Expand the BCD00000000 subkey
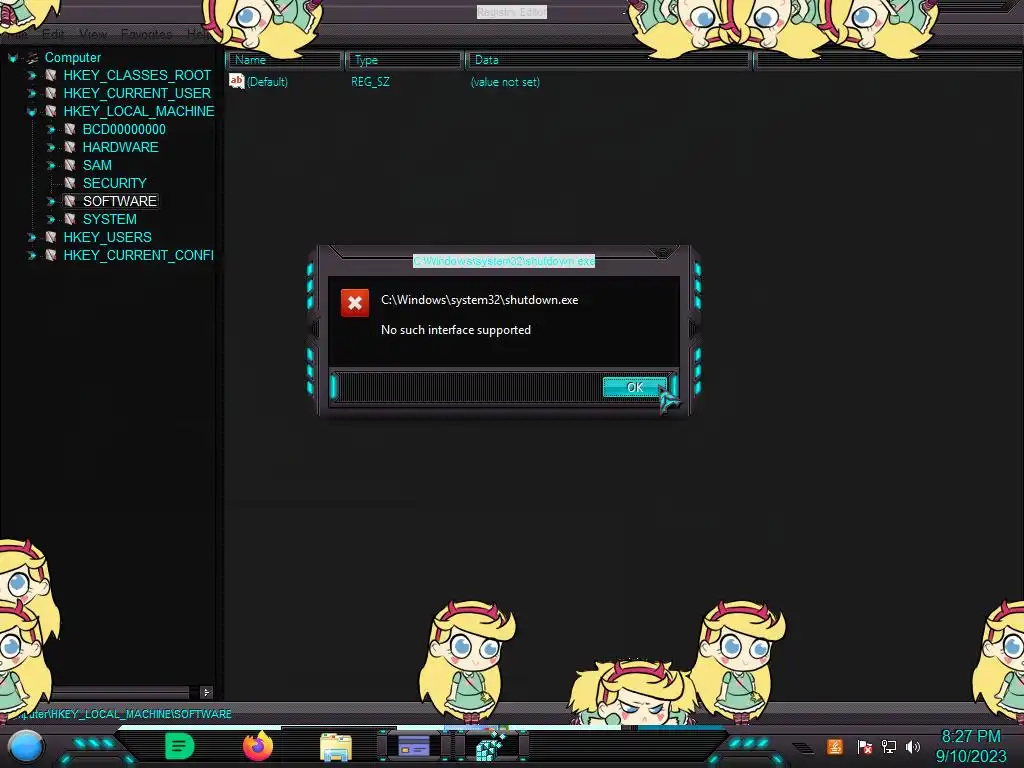Screen dimensions: 1024x768 pyautogui.click(x=50, y=129)
